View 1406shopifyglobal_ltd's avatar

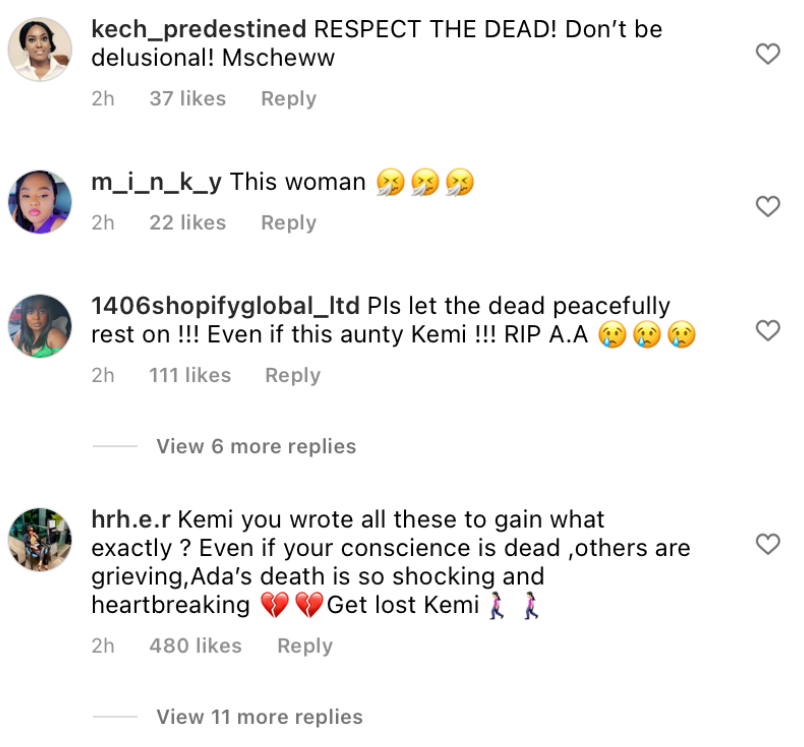point(39,327)
